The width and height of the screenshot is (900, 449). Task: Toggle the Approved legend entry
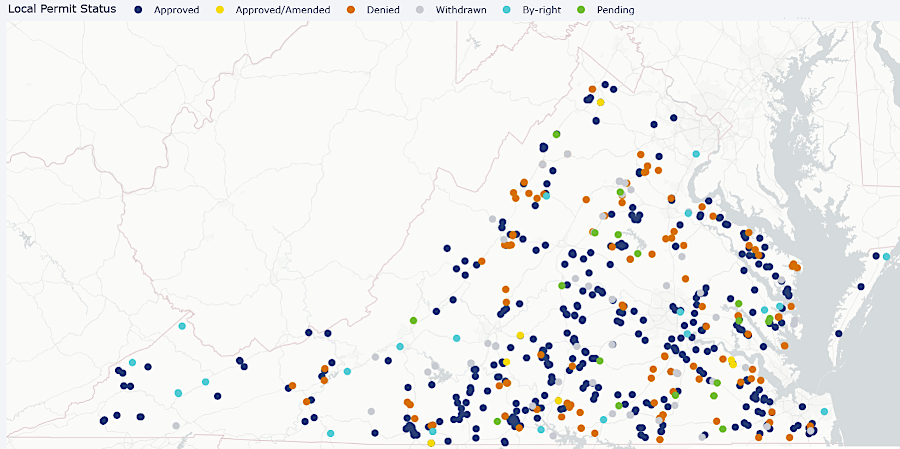click(x=168, y=10)
